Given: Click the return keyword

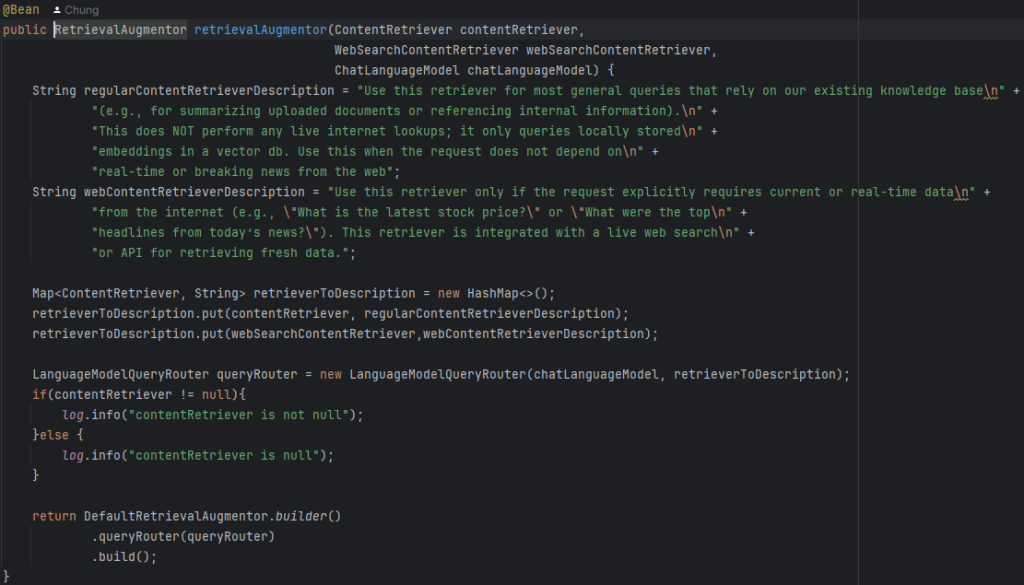Looking at the screenshot, I should click(x=54, y=516).
